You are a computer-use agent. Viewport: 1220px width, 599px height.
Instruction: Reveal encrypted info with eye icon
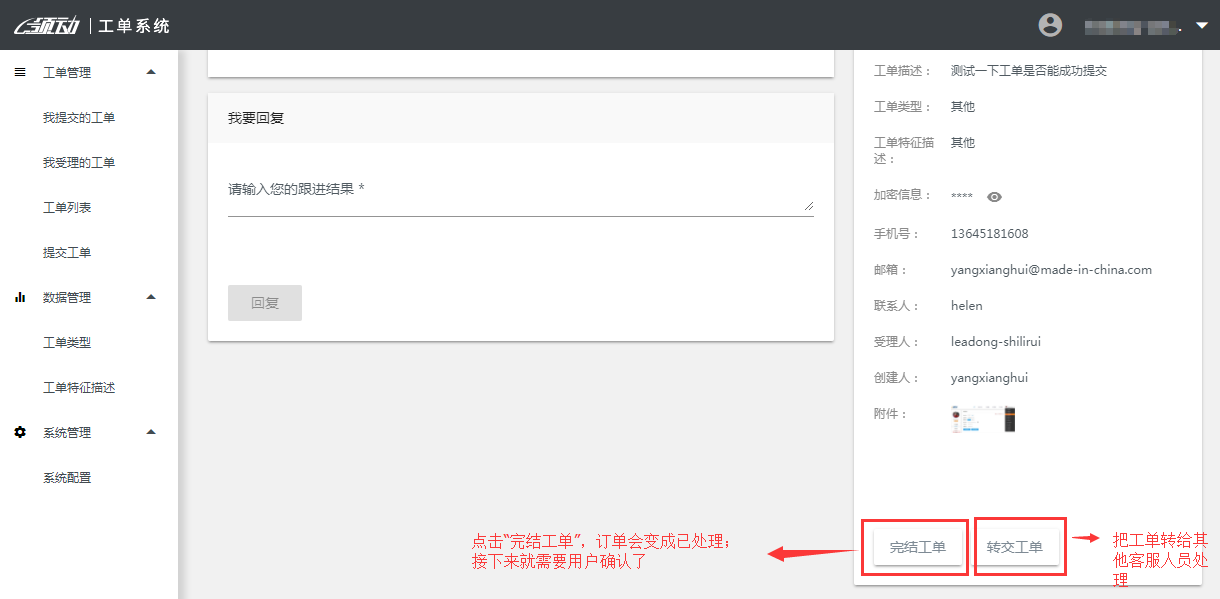pyautogui.click(x=994, y=197)
